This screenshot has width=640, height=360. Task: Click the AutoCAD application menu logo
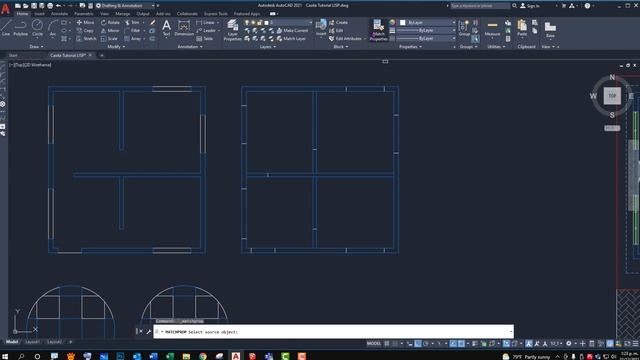pos(5,9)
